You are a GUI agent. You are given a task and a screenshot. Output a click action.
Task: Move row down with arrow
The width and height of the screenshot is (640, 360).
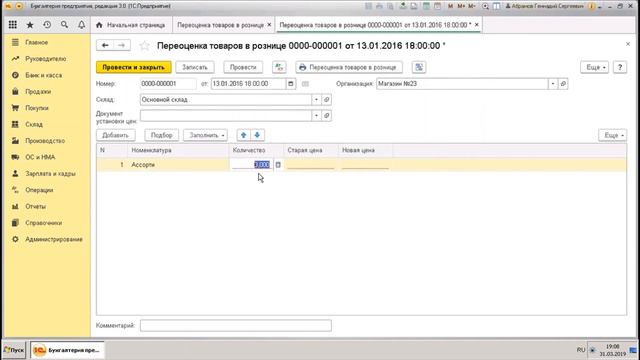[257, 135]
